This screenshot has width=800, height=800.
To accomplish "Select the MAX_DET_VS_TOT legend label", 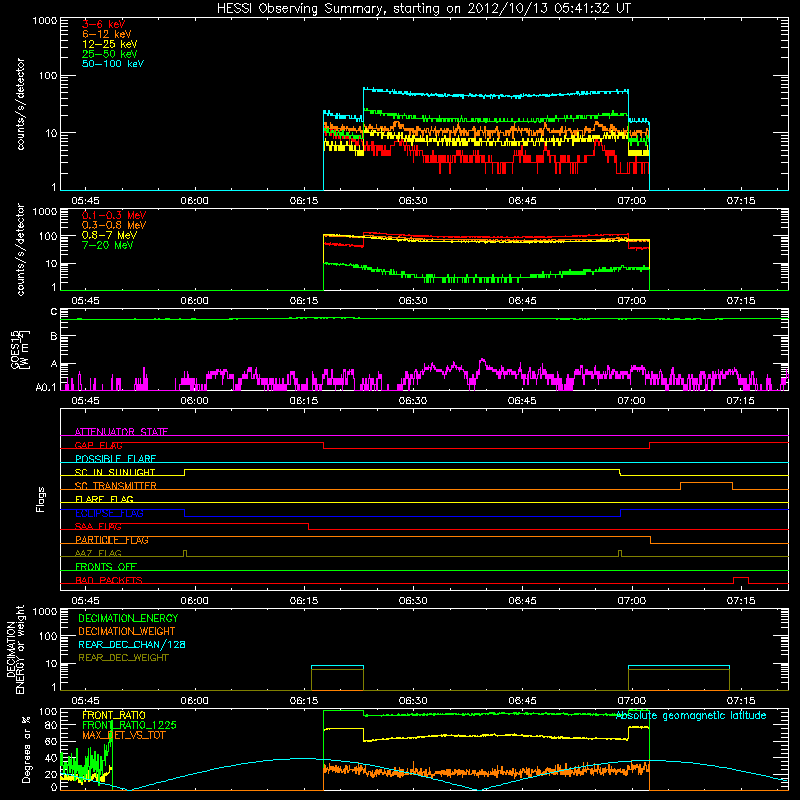I will point(124,735).
